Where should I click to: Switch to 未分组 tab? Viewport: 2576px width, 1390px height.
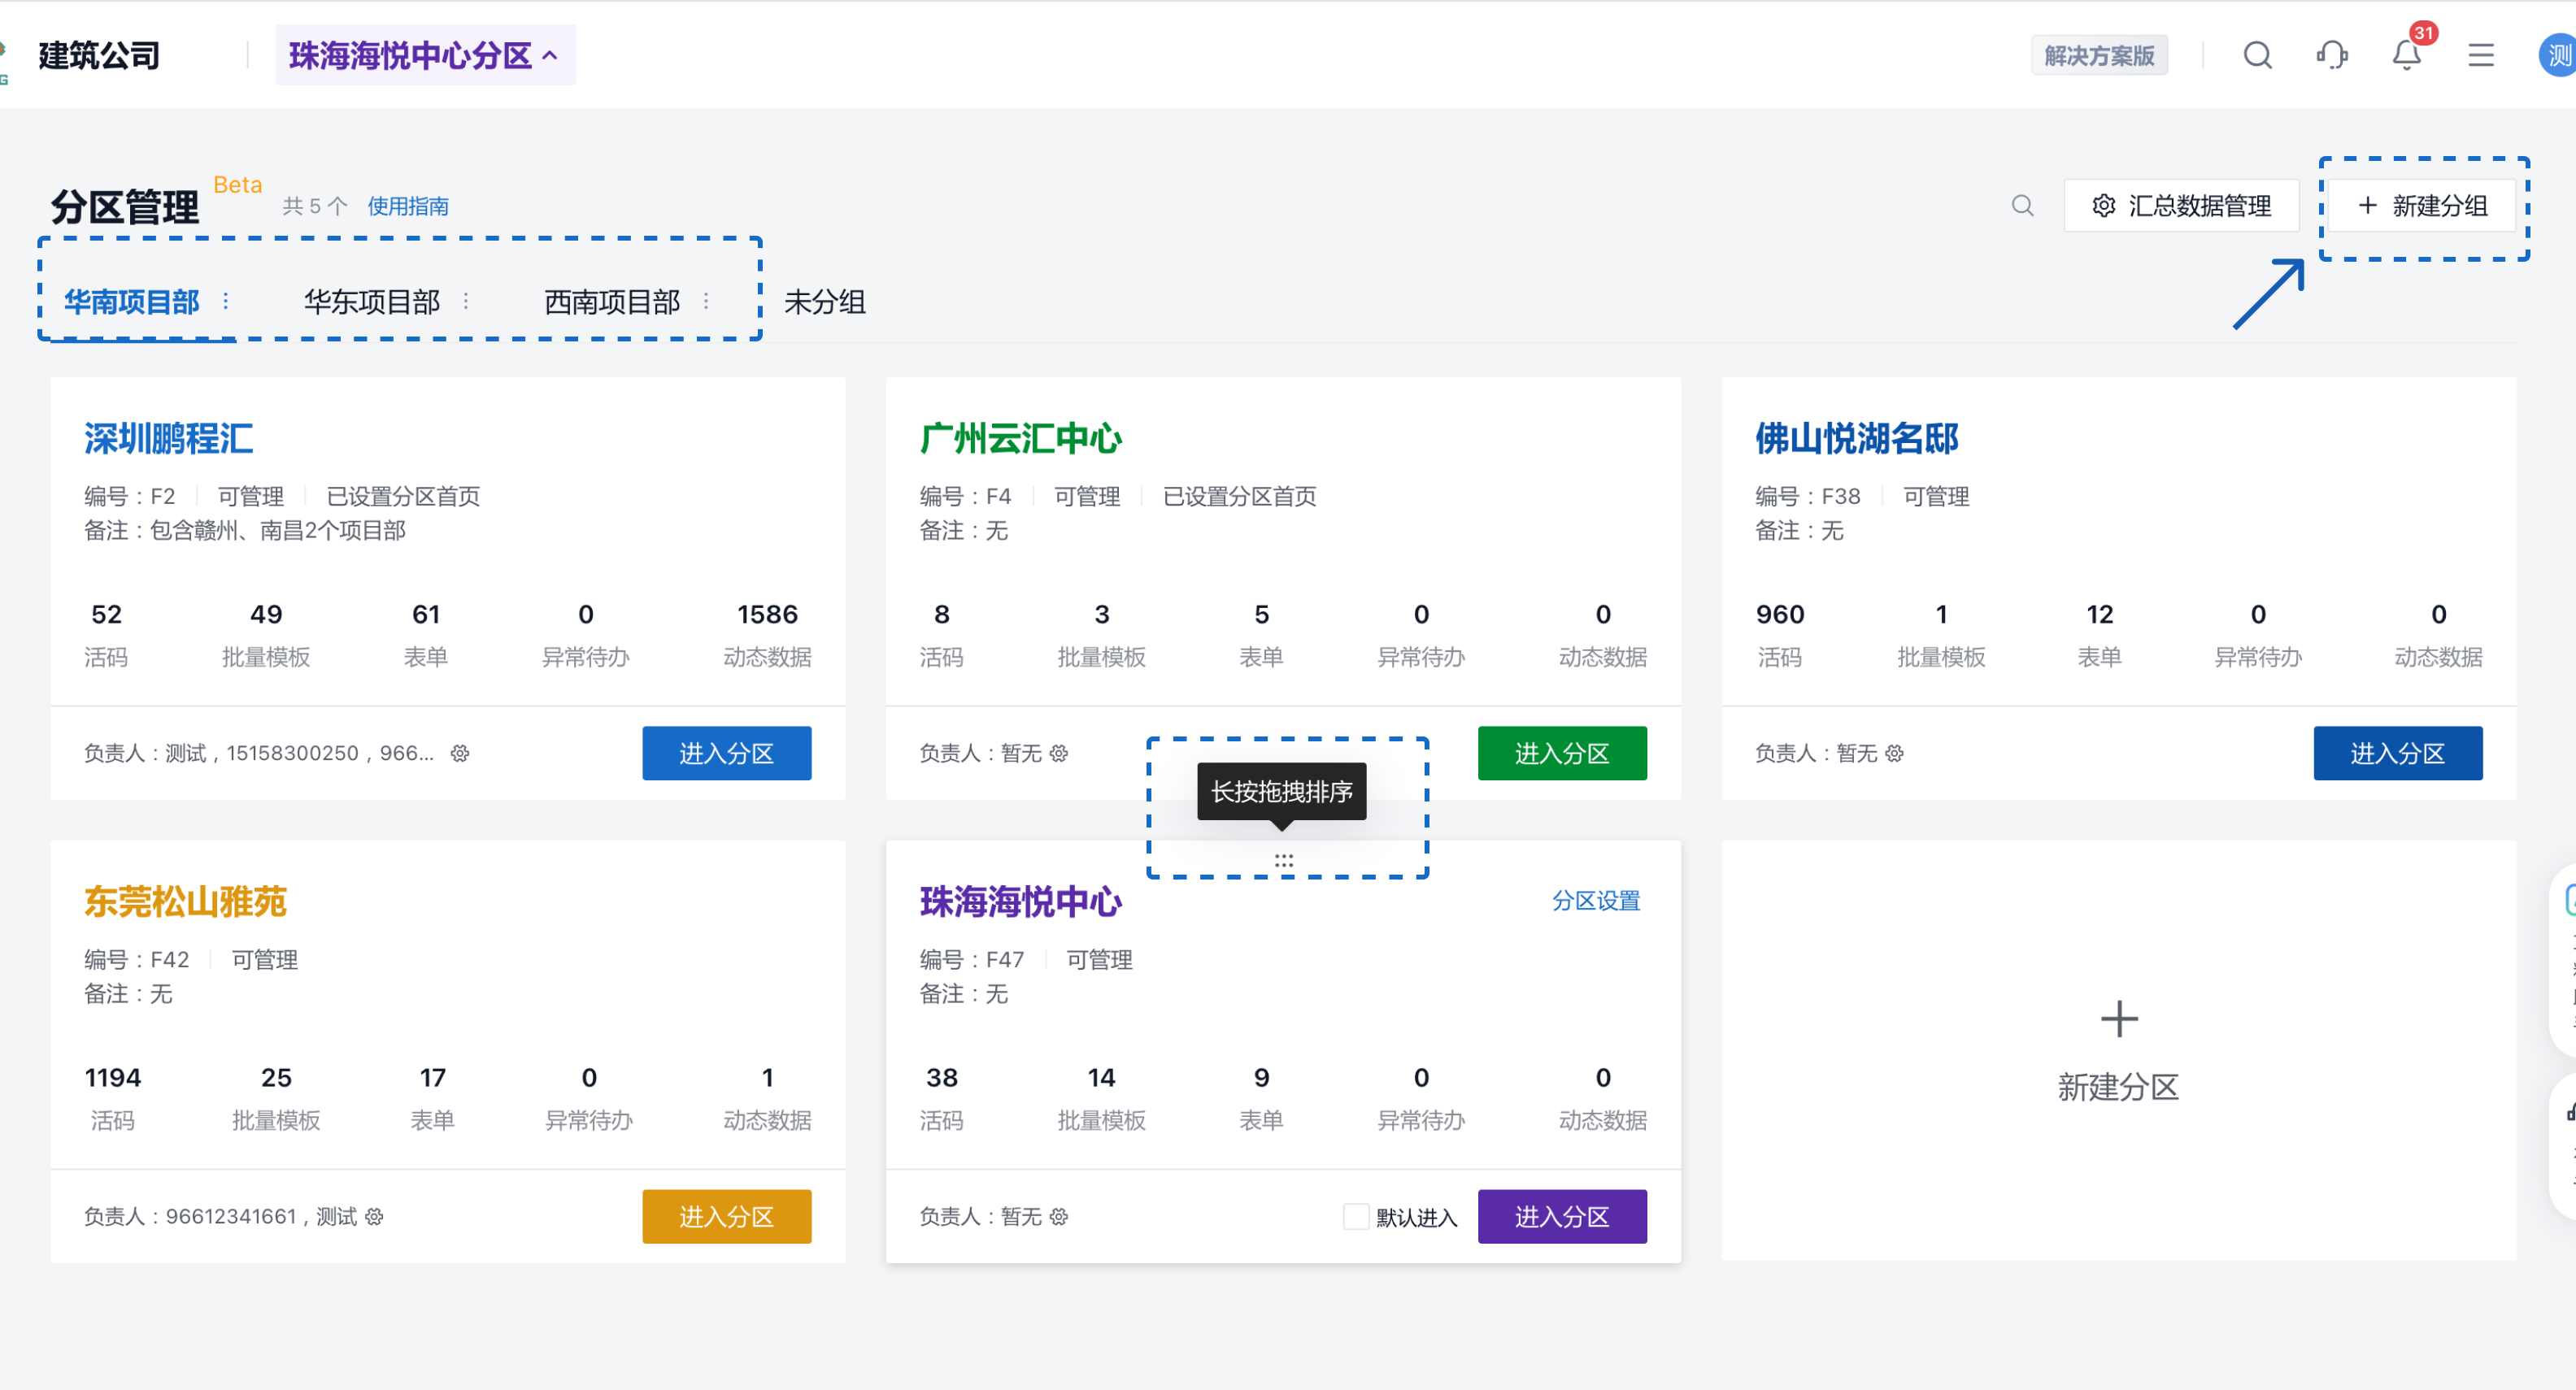(825, 301)
